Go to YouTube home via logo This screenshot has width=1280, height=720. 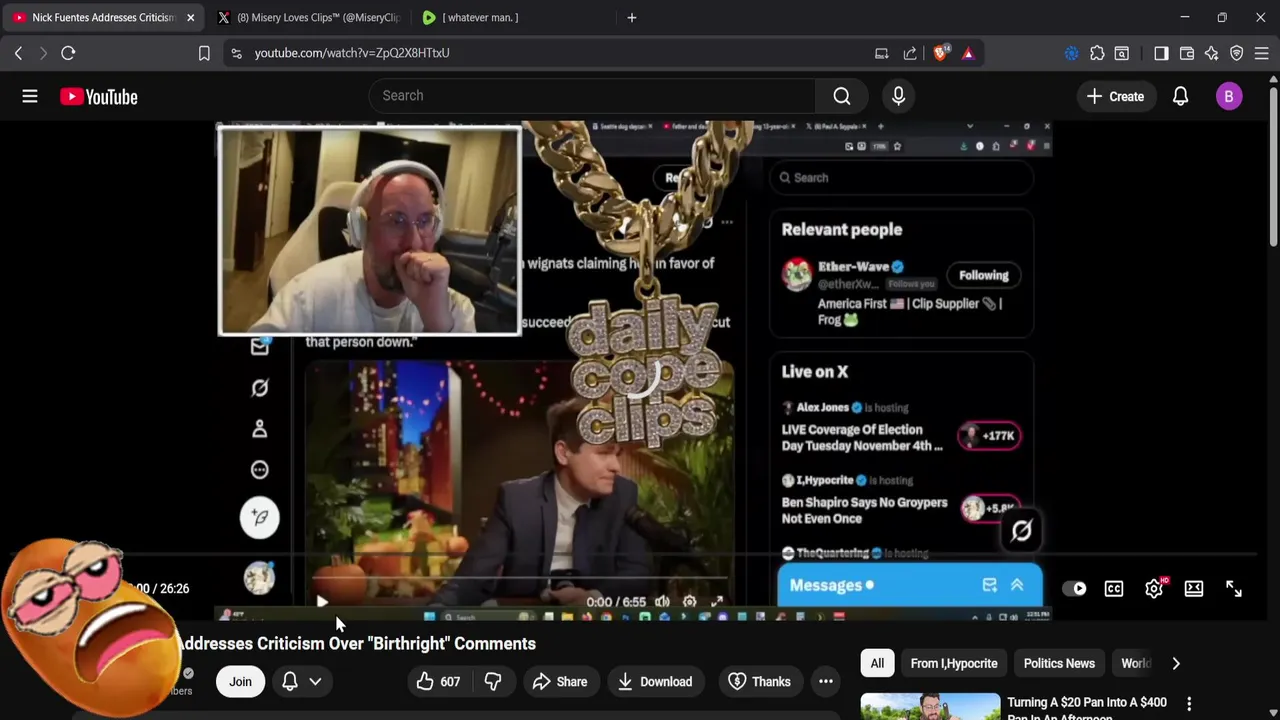click(98, 97)
